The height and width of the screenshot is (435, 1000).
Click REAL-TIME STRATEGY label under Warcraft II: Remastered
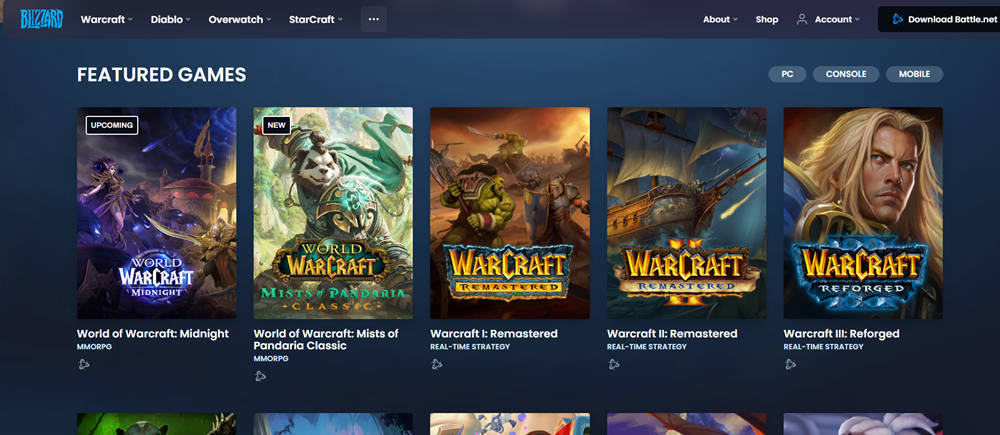[x=647, y=346]
